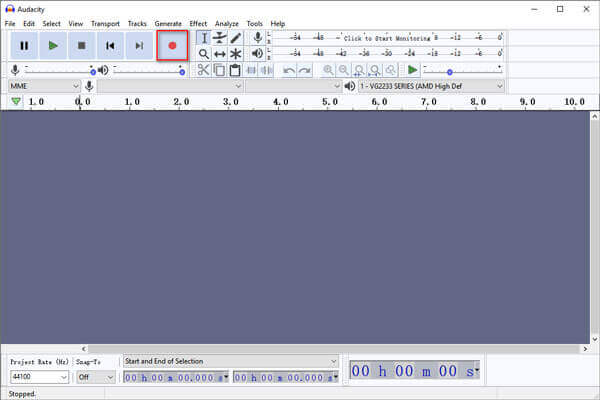The height and width of the screenshot is (400, 600).
Task: Click the recording volume slider
Action: (59, 71)
